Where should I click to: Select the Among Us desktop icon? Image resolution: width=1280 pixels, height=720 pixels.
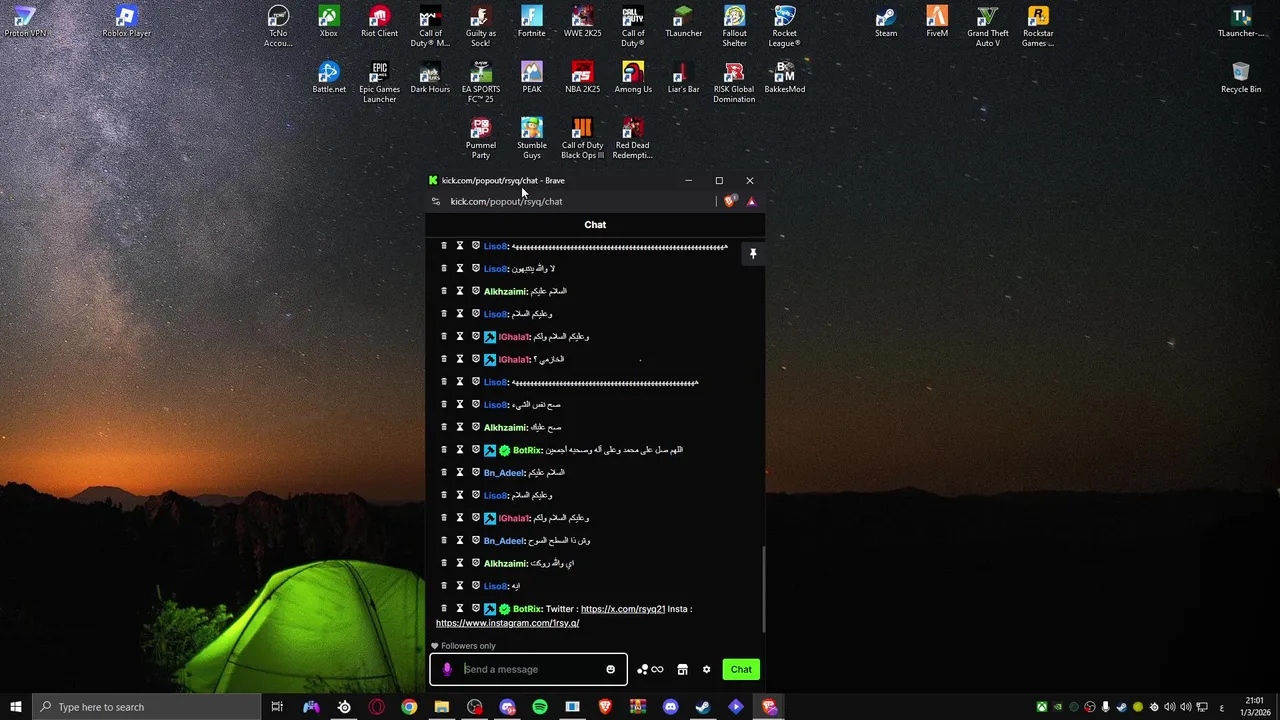coord(633,78)
